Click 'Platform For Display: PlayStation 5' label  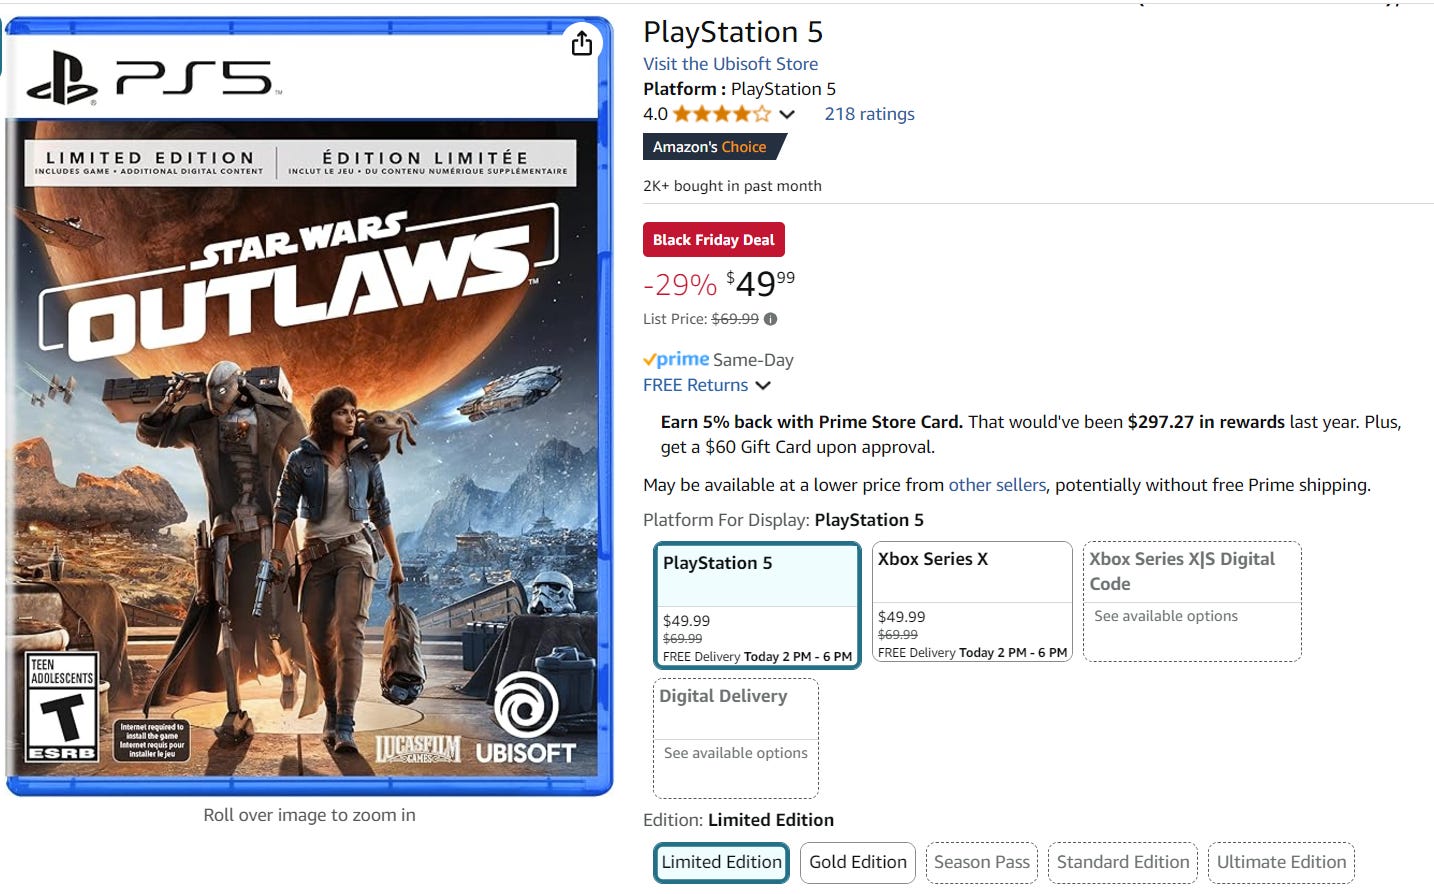click(783, 520)
